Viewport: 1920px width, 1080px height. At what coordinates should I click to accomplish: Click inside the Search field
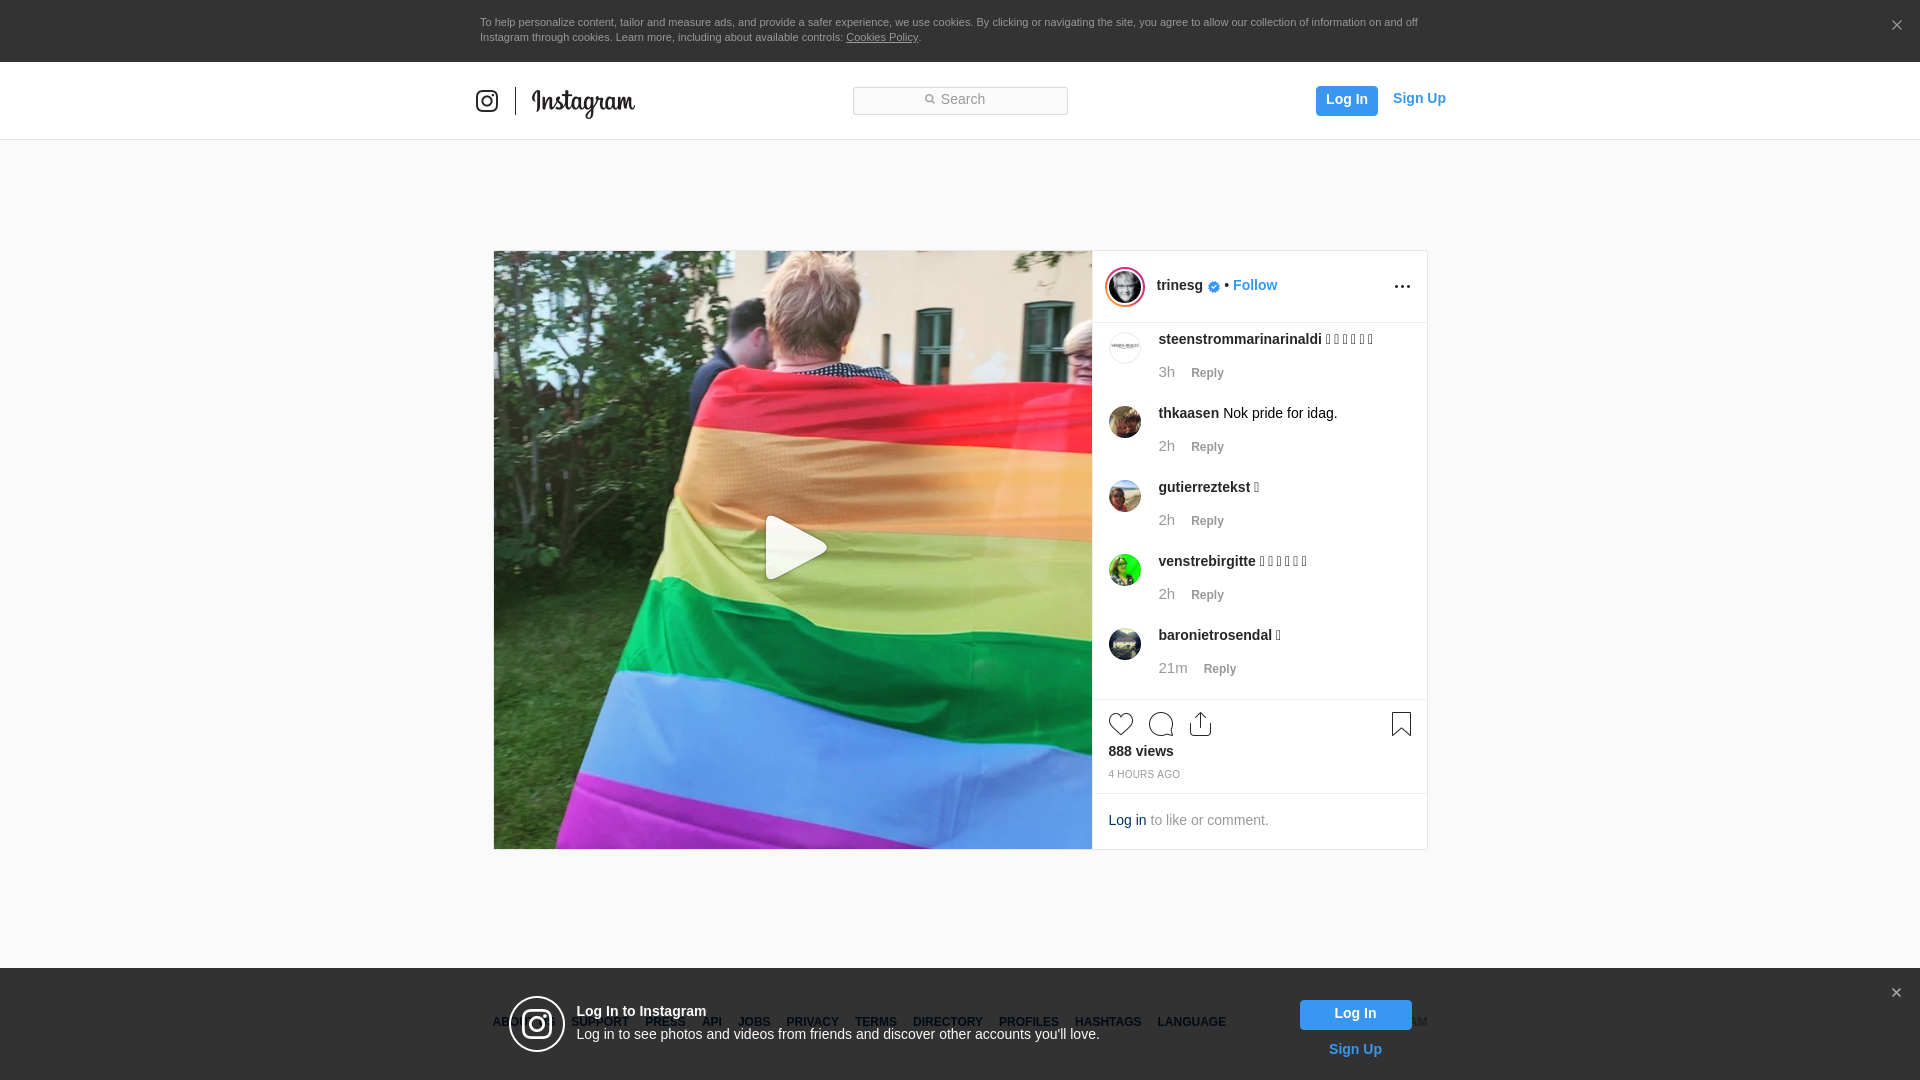click(x=960, y=100)
